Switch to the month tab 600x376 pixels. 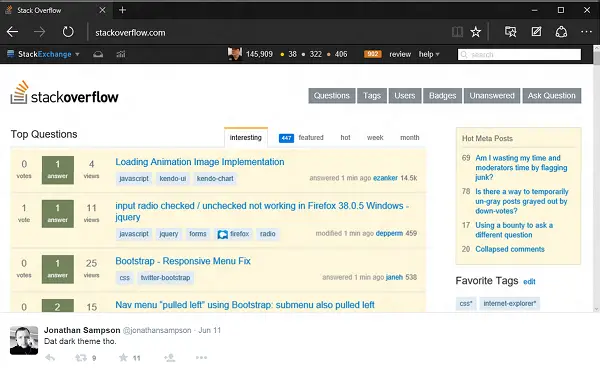[x=409, y=138]
